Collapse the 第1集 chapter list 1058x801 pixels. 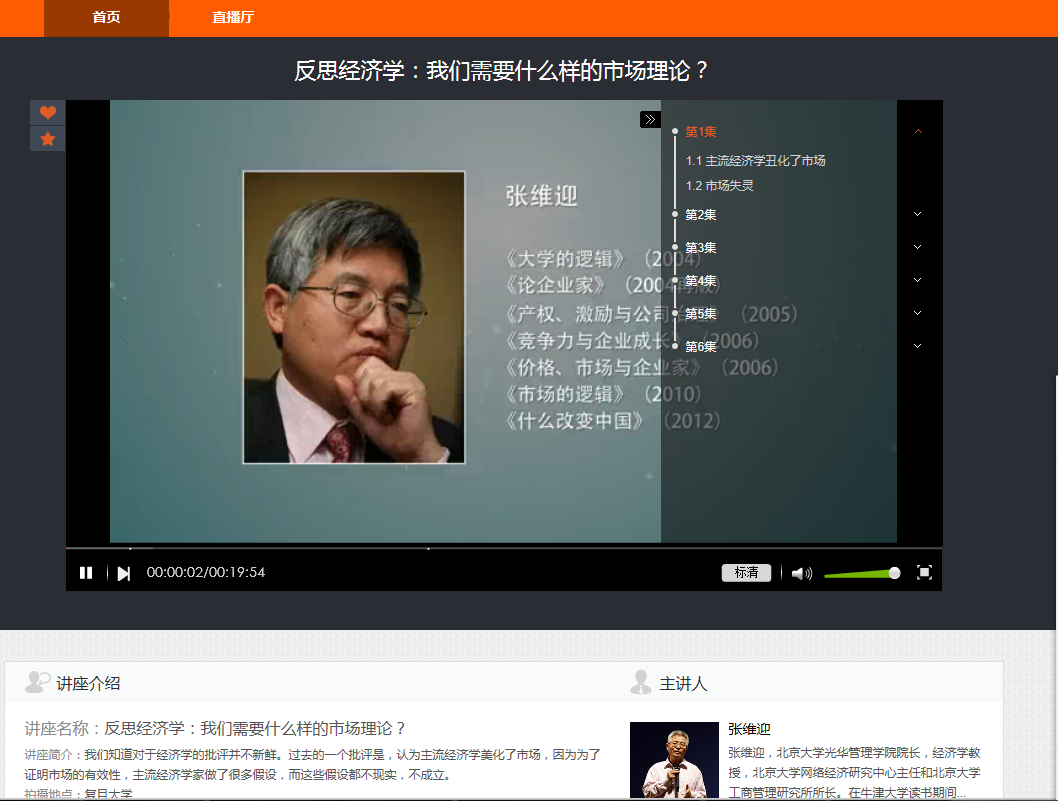[x=918, y=131]
